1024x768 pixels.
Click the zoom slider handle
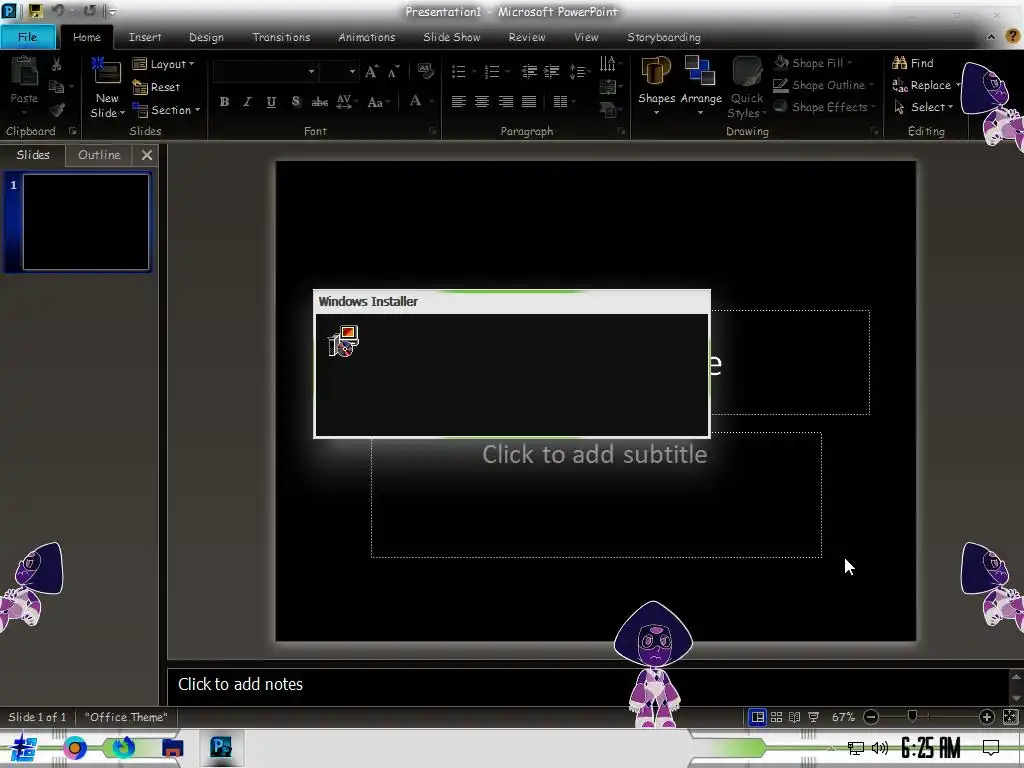pos(912,716)
